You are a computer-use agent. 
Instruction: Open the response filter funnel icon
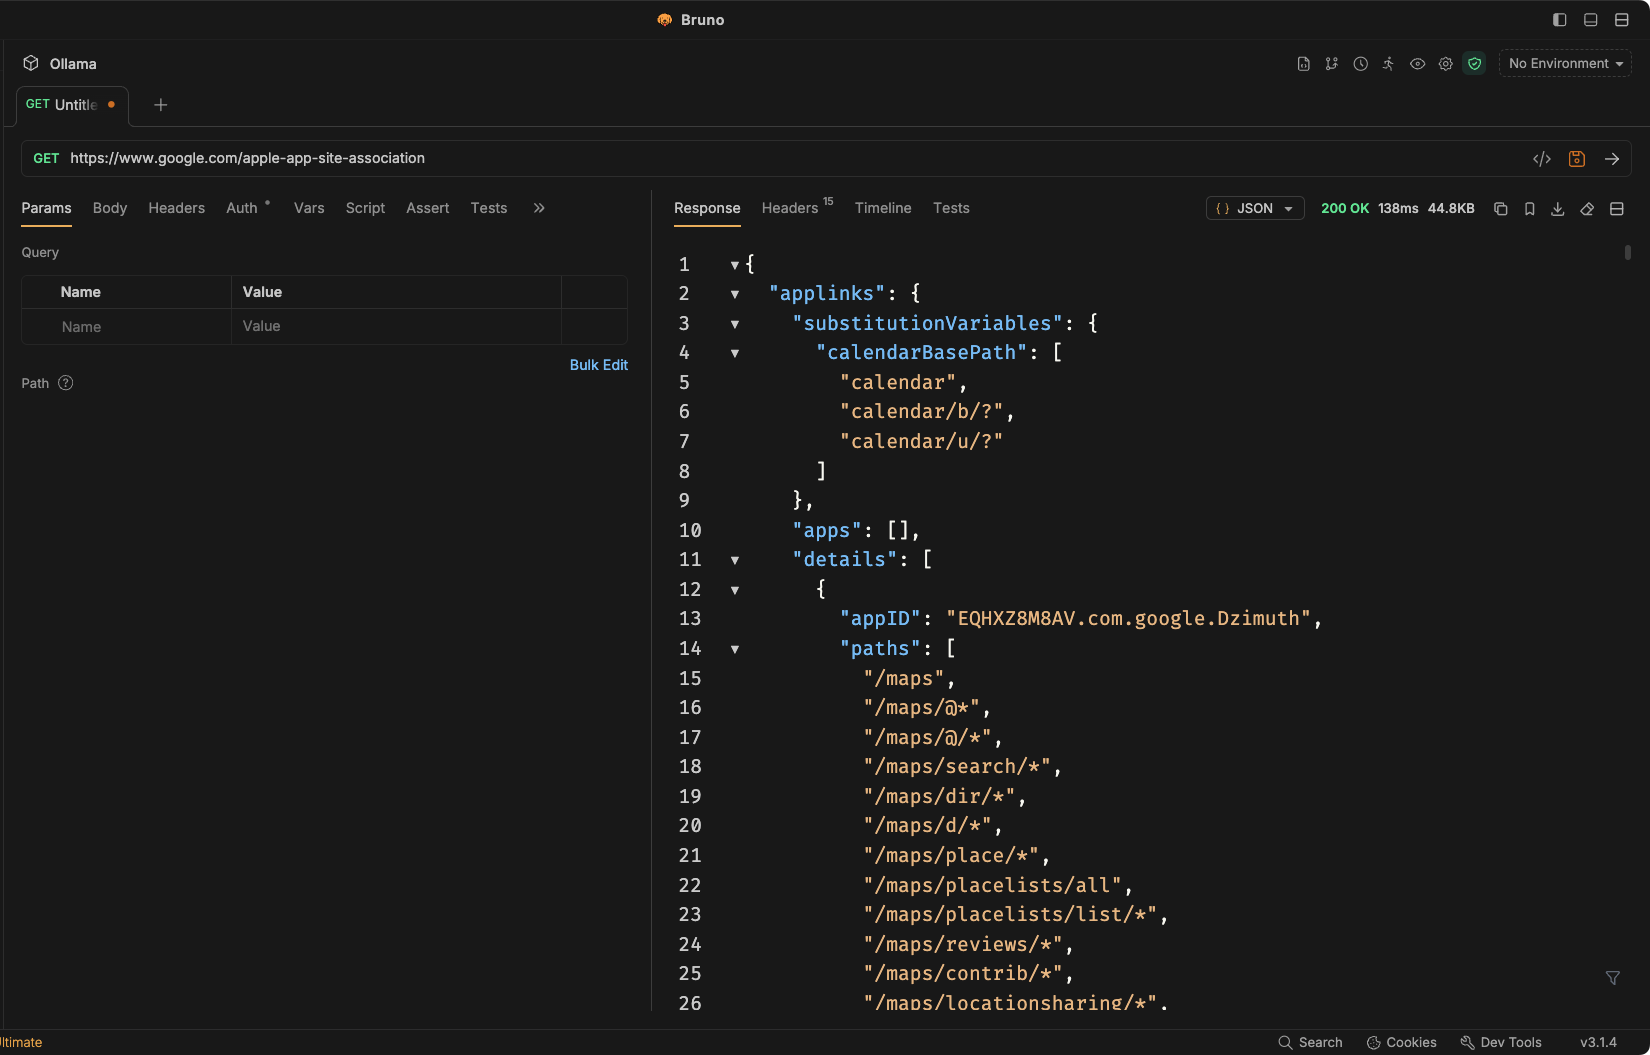1612,978
